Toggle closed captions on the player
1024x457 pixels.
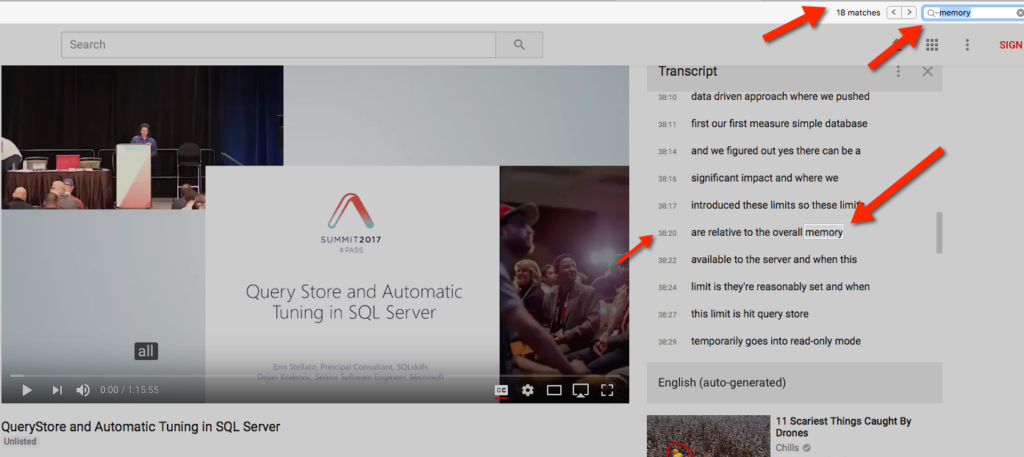point(502,390)
